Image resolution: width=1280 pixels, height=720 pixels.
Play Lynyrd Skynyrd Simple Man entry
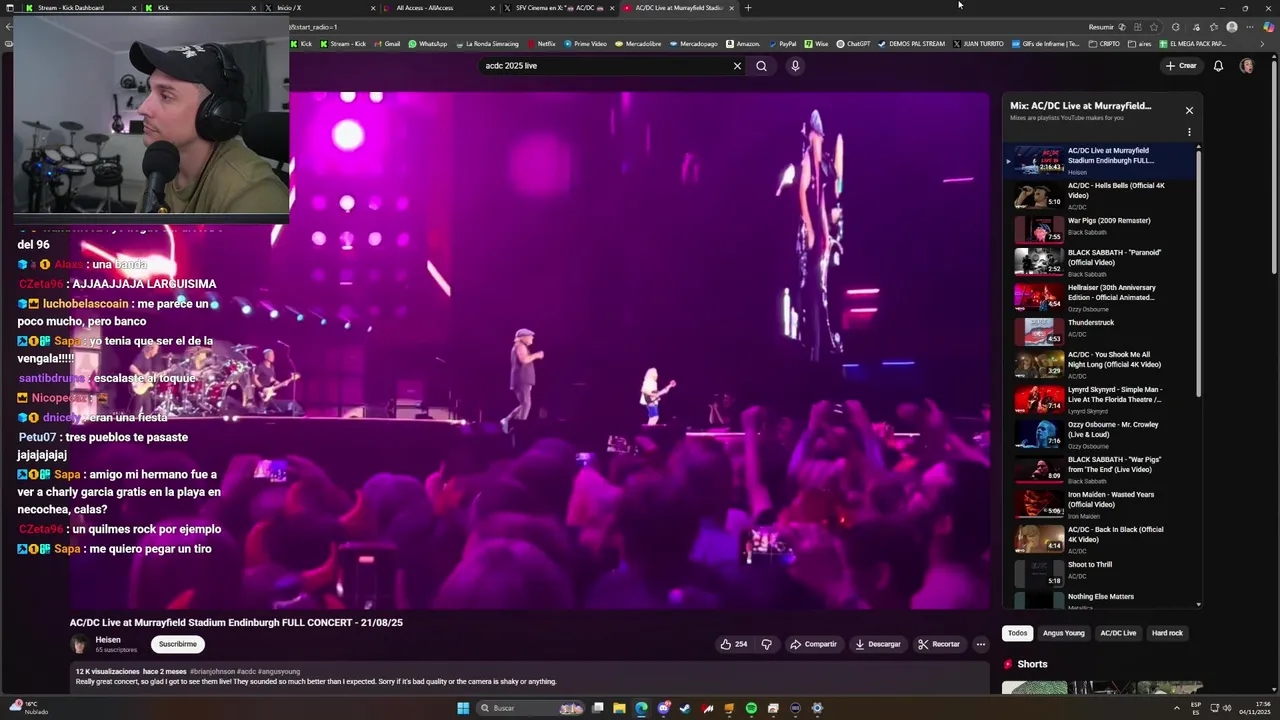(1100, 399)
